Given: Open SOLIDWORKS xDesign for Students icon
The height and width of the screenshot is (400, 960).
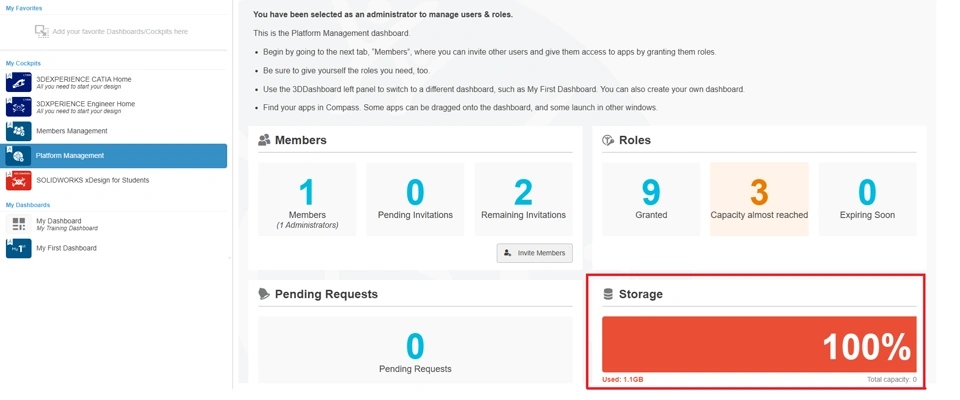Looking at the screenshot, I should [x=18, y=180].
